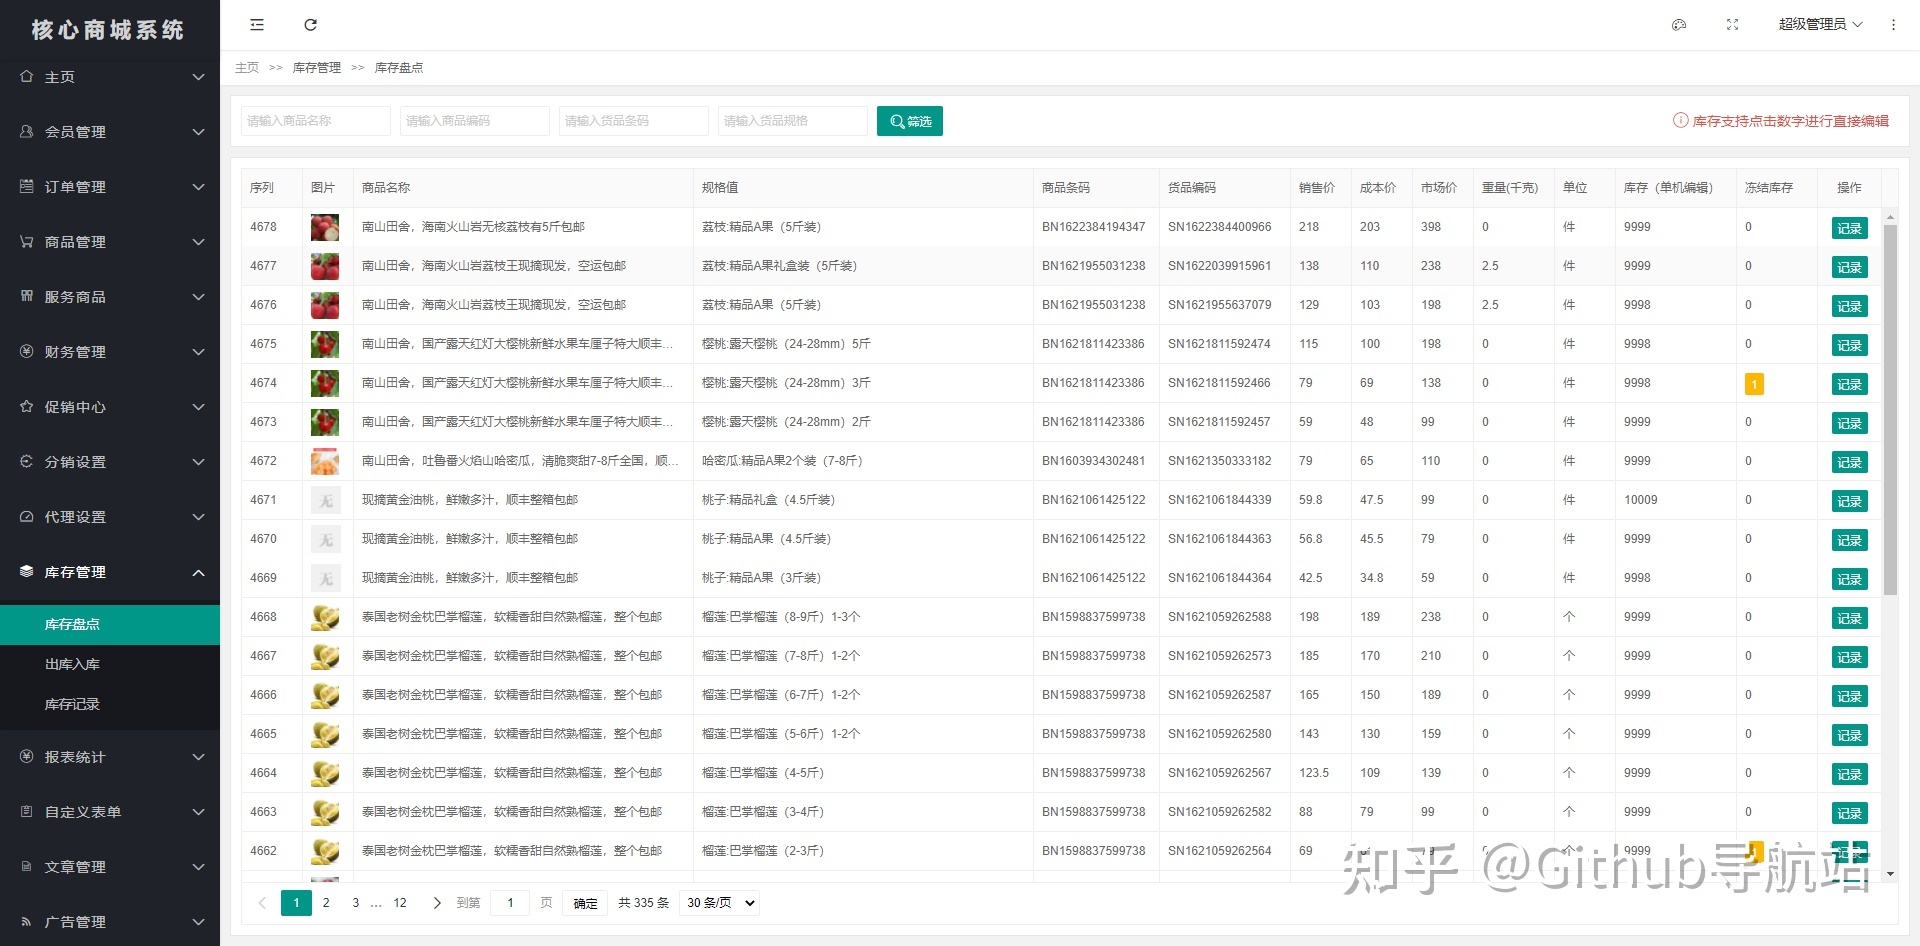1920x946 pixels.
Task: Click the refresh page icon
Action: [310, 25]
